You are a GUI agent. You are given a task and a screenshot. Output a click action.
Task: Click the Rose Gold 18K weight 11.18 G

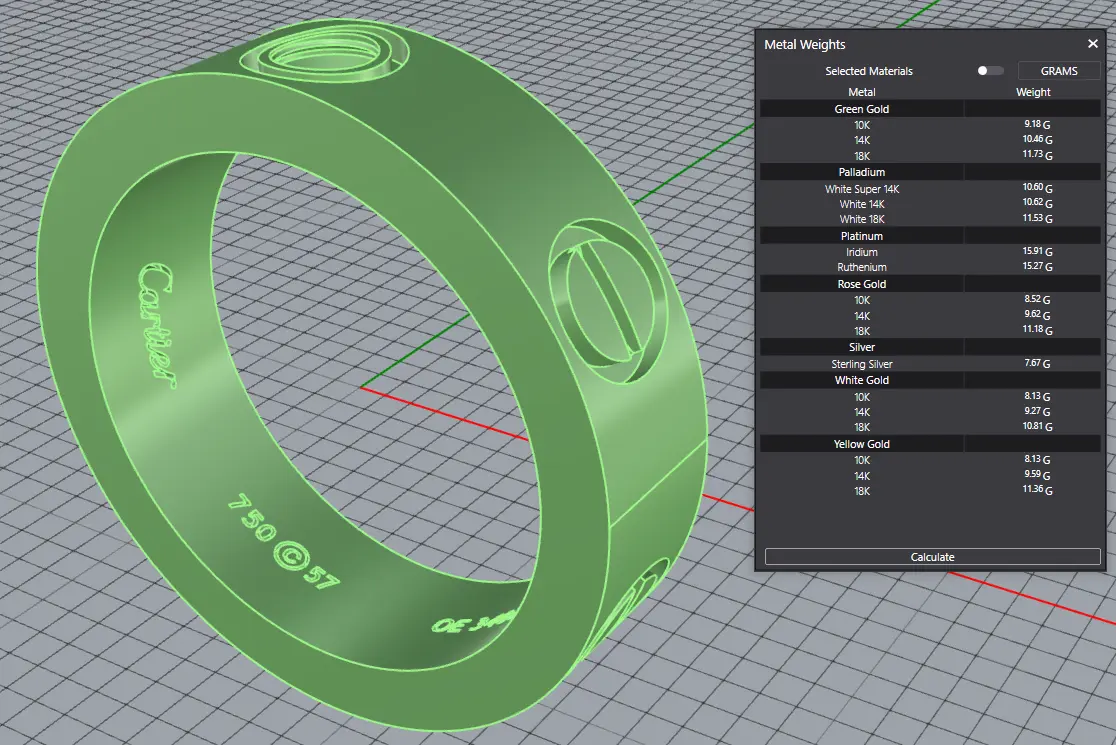point(1038,329)
